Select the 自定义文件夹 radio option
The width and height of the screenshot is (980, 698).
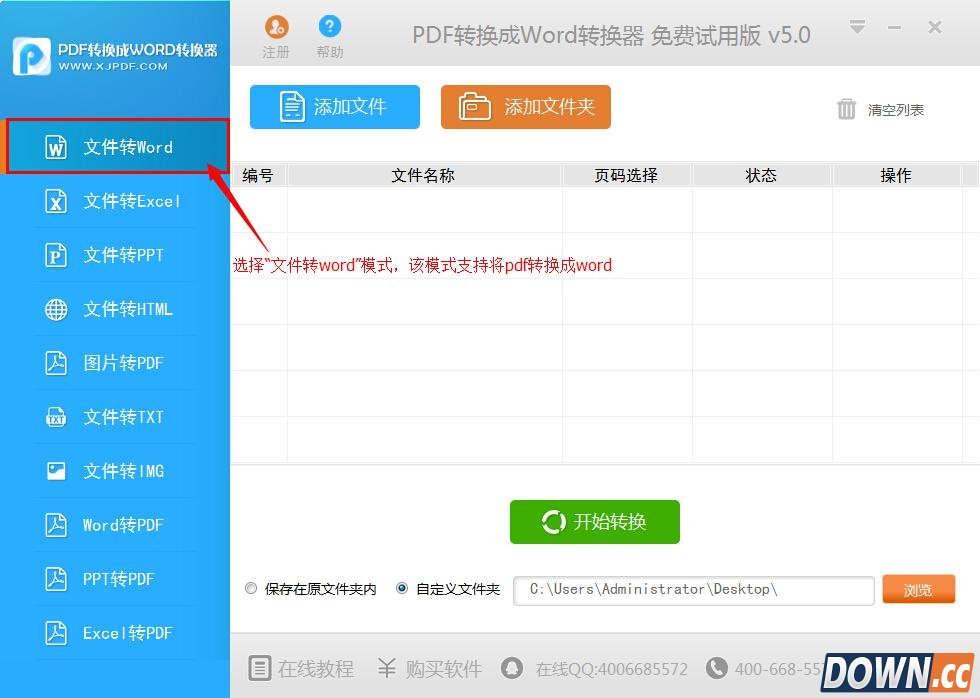402,588
